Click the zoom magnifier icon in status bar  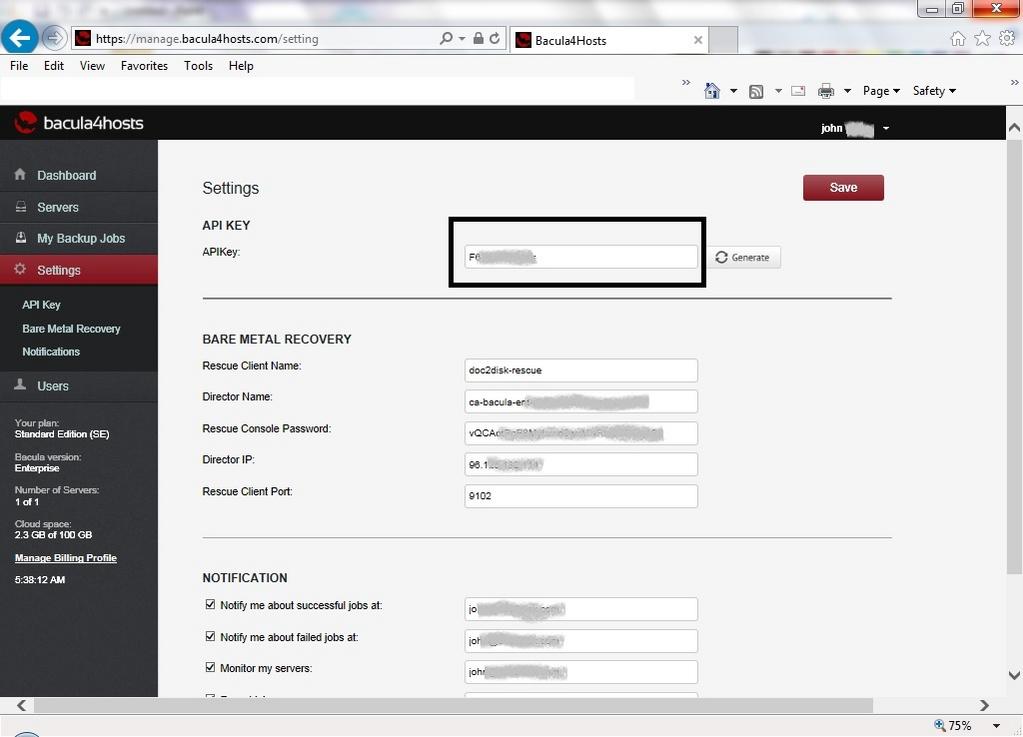(x=939, y=725)
